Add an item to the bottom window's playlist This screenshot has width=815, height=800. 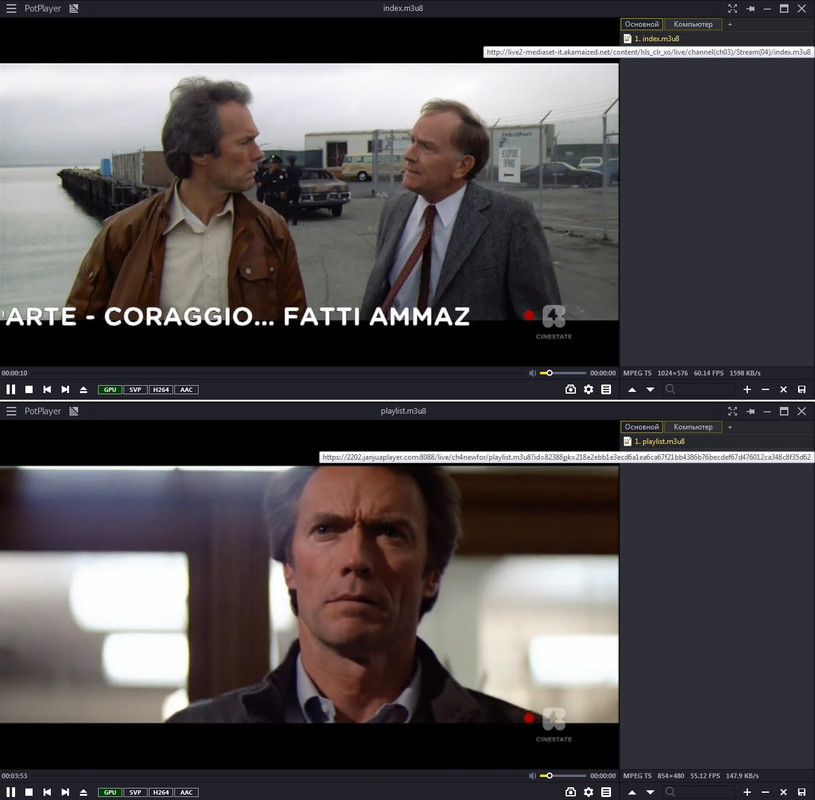tap(747, 792)
